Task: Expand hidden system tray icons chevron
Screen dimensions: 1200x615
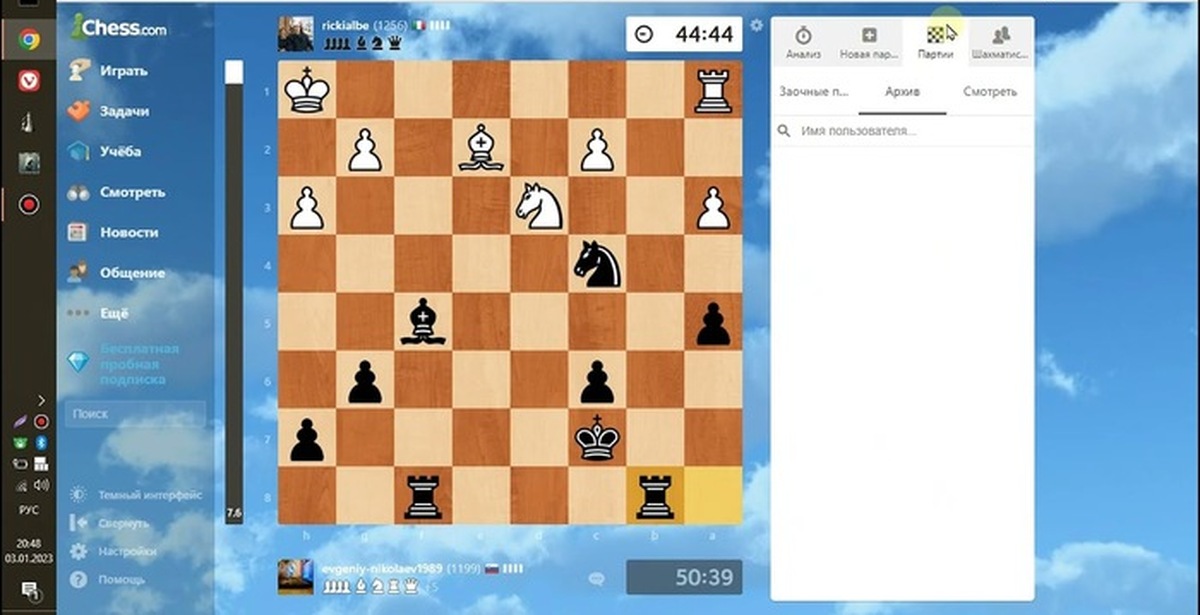Action: pos(41,400)
